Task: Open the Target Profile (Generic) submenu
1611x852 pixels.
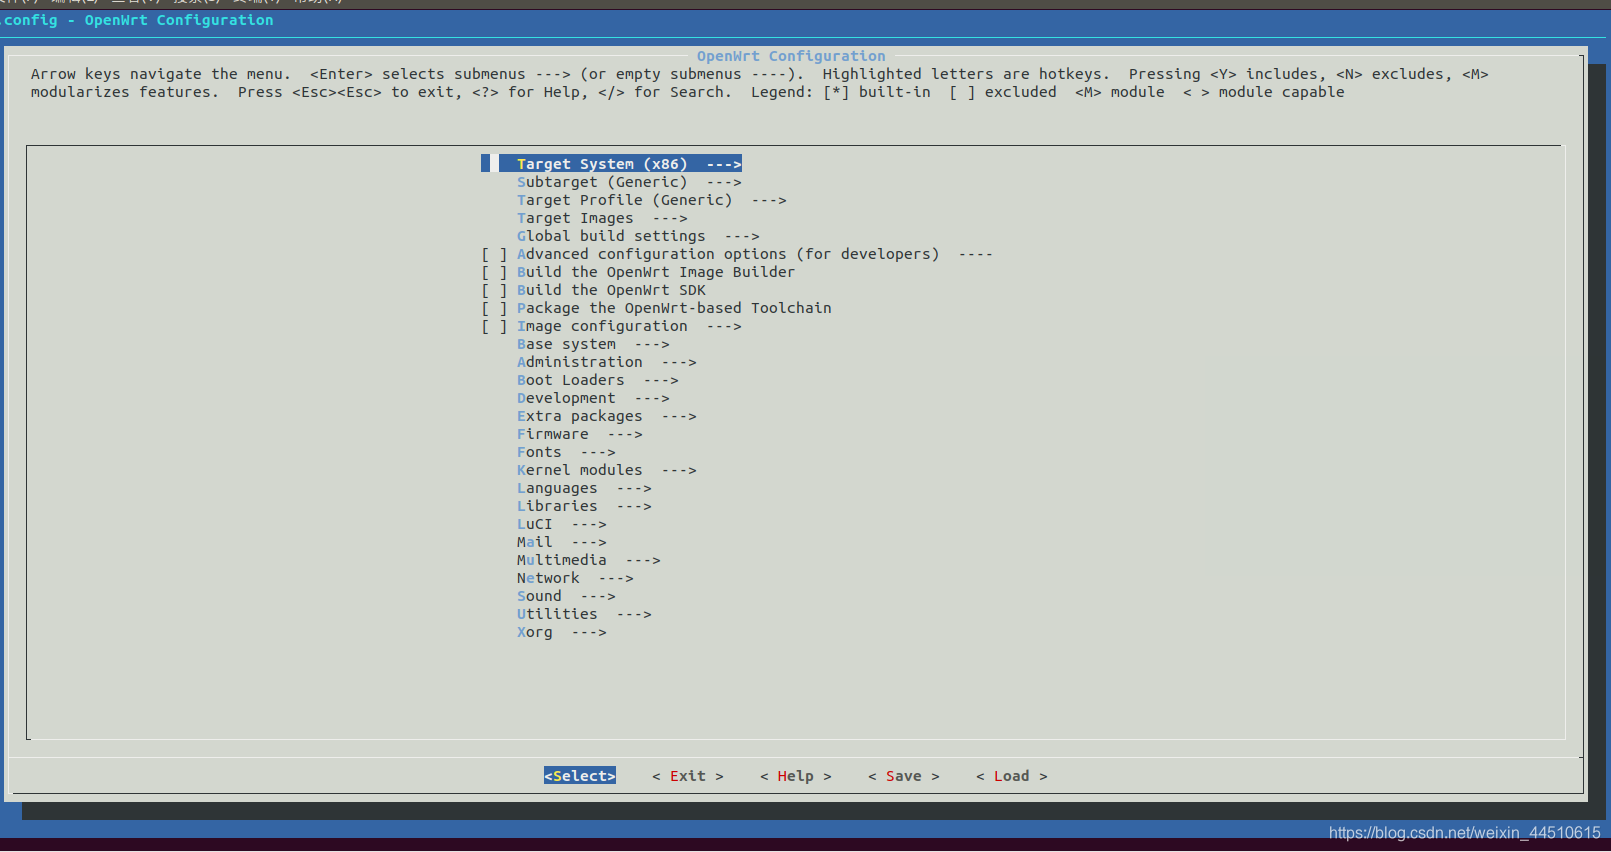Action: click(x=651, y=200)
